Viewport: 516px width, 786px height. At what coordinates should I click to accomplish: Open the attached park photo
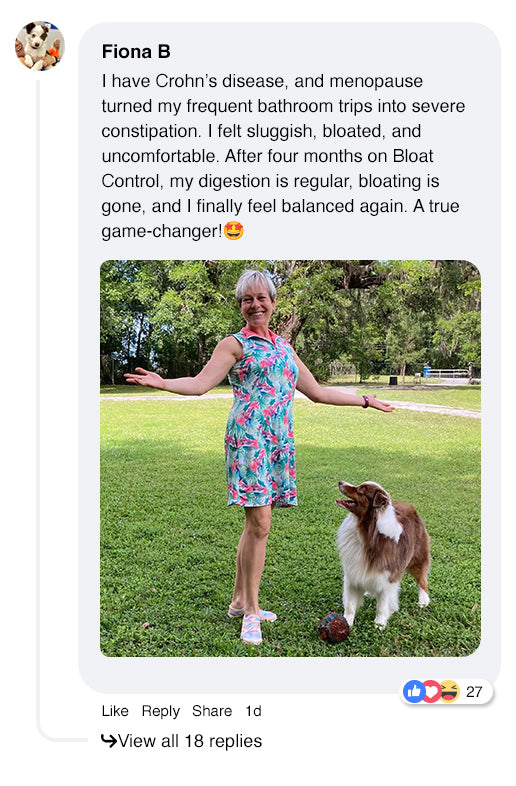pos(290,458)
